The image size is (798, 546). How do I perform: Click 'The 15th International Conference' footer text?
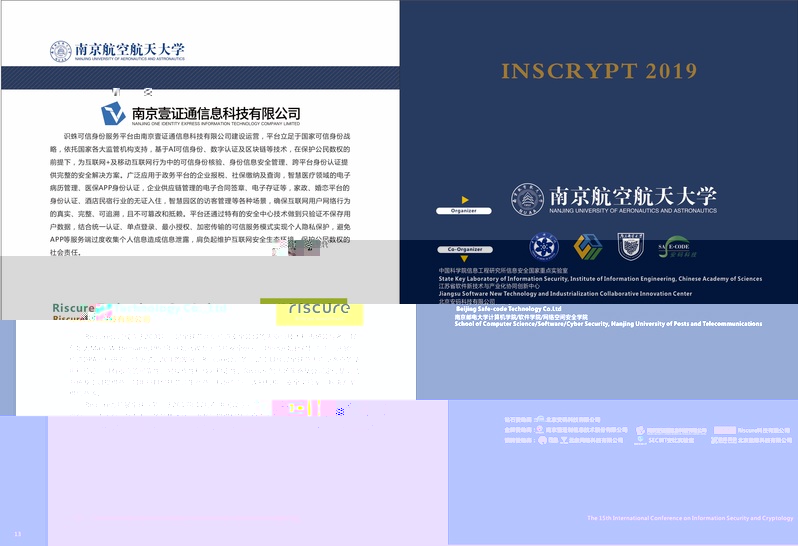pyautogui.click(x=690, y=518)
